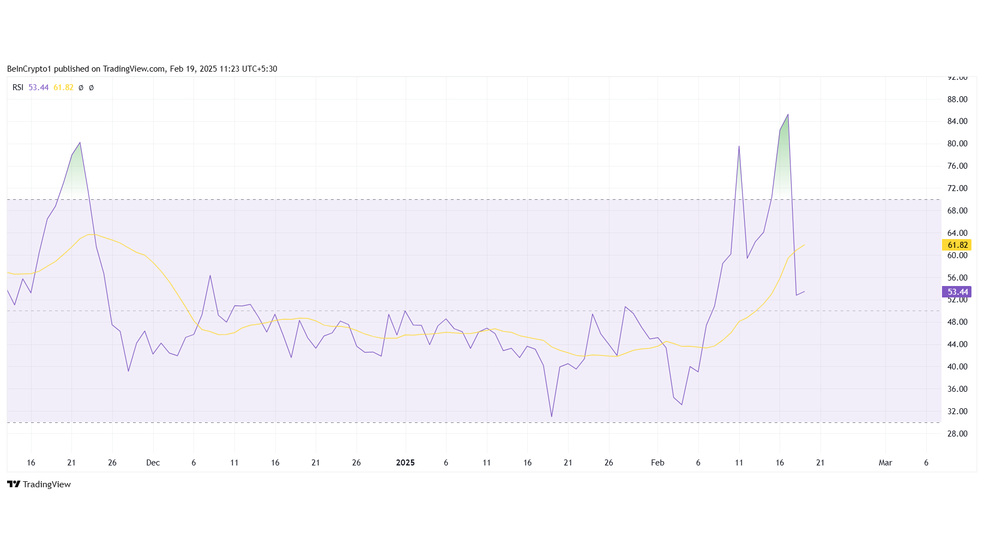
Task: Click the 68.00 axis value
Action: (x=957, y=211)
